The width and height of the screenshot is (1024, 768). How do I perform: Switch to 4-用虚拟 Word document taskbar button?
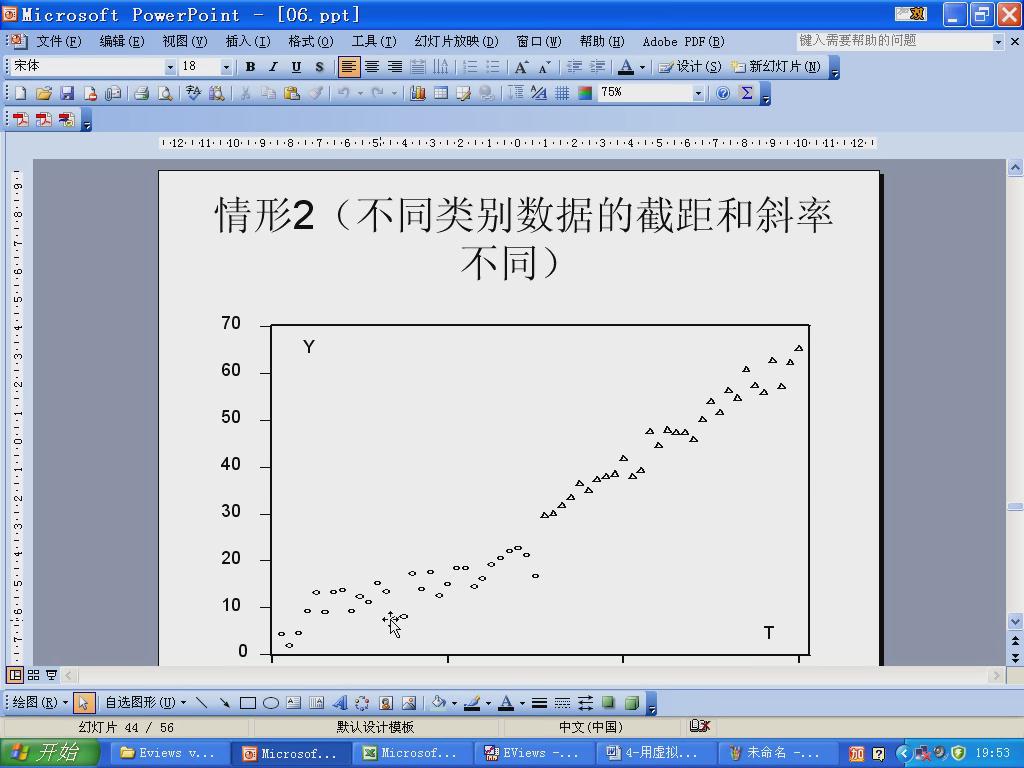(x=654, y=753)
